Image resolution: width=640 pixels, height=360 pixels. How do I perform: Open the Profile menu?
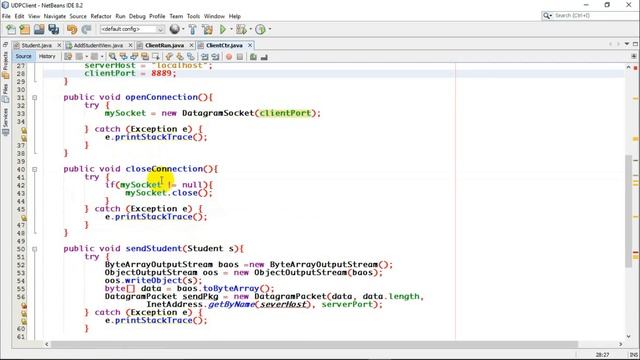click(157, 16)
